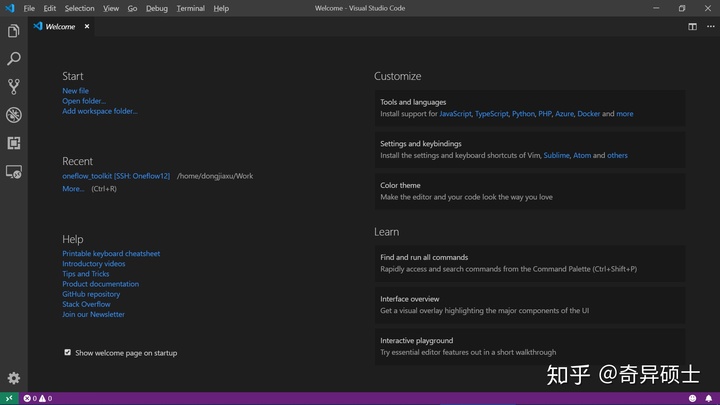Image resolution: width=720 pixels, height=405 pixels.
Task: Show errors count in status bar
Action: (x=30, y=398)
